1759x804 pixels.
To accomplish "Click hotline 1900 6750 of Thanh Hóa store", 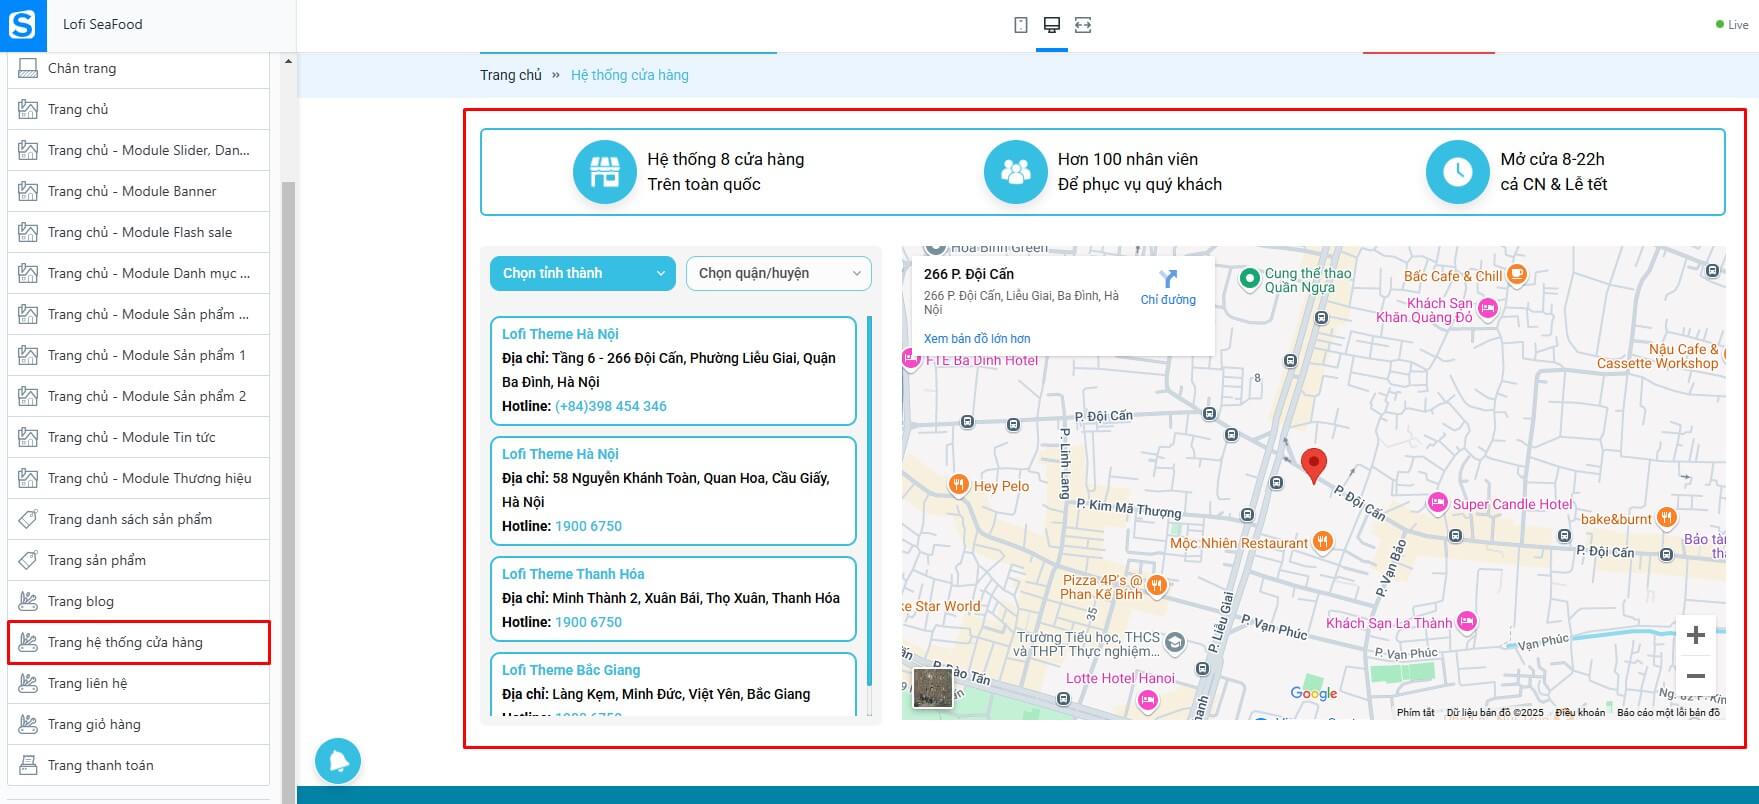I will 588,622.
